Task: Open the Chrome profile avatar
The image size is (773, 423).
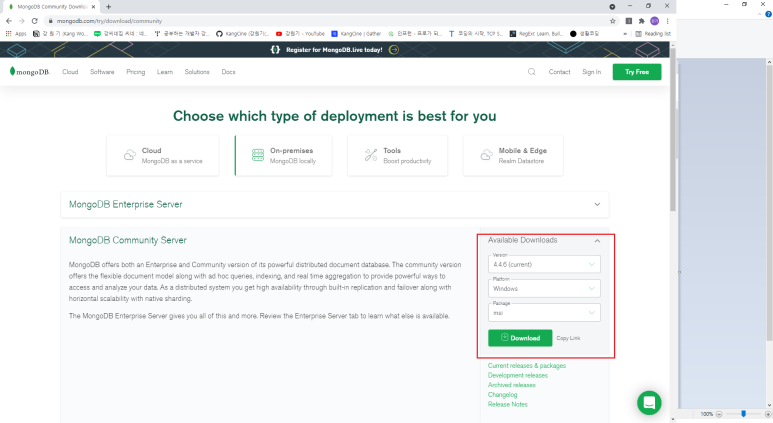Action: pos(655,21)
